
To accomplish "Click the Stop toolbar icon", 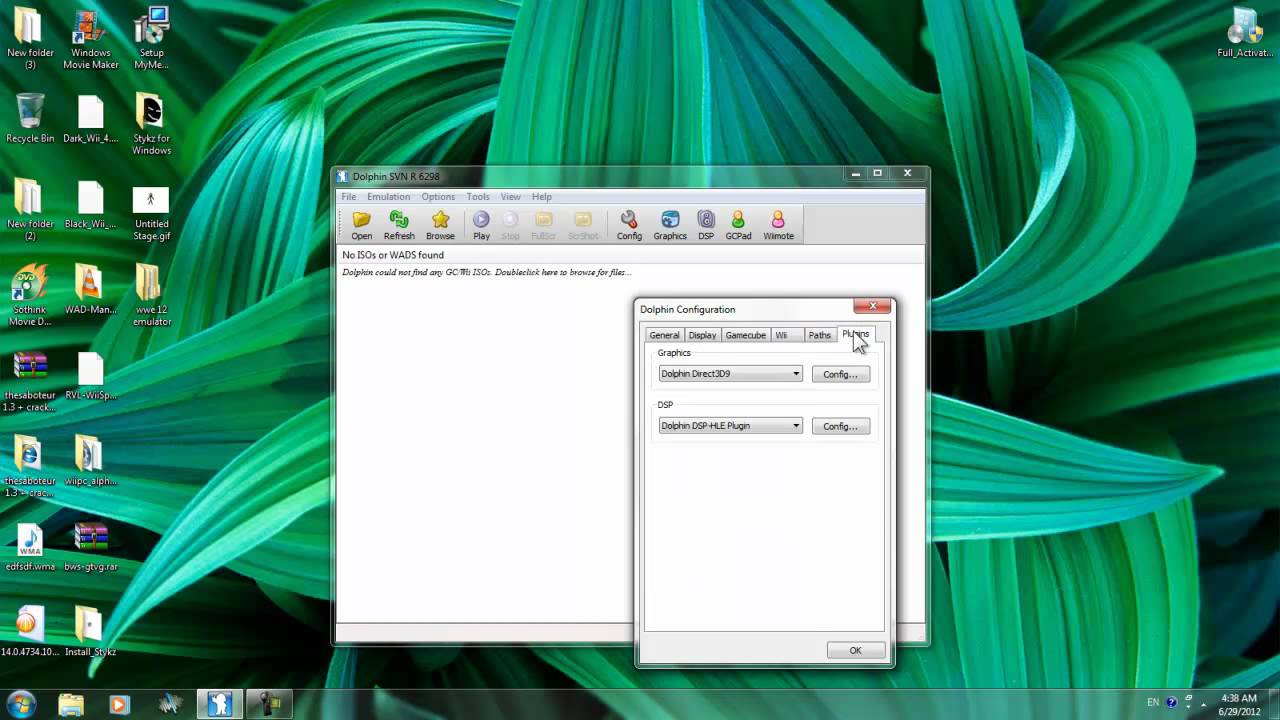I will (510, 225).
